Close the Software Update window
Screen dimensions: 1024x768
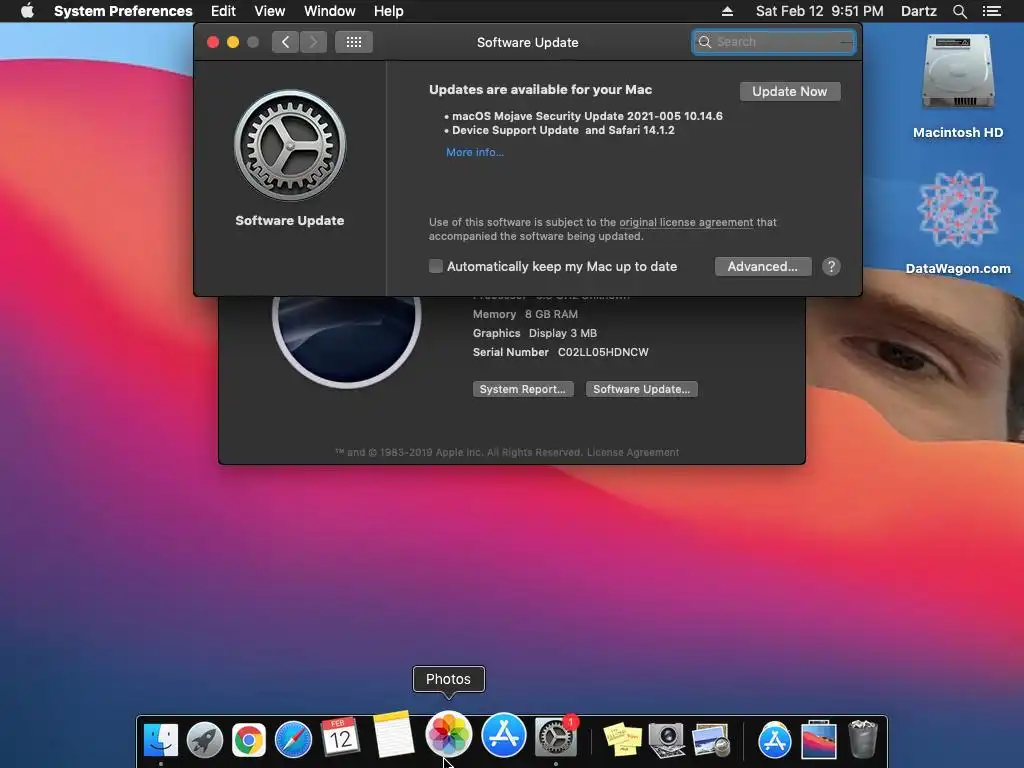tap(213, 42)
